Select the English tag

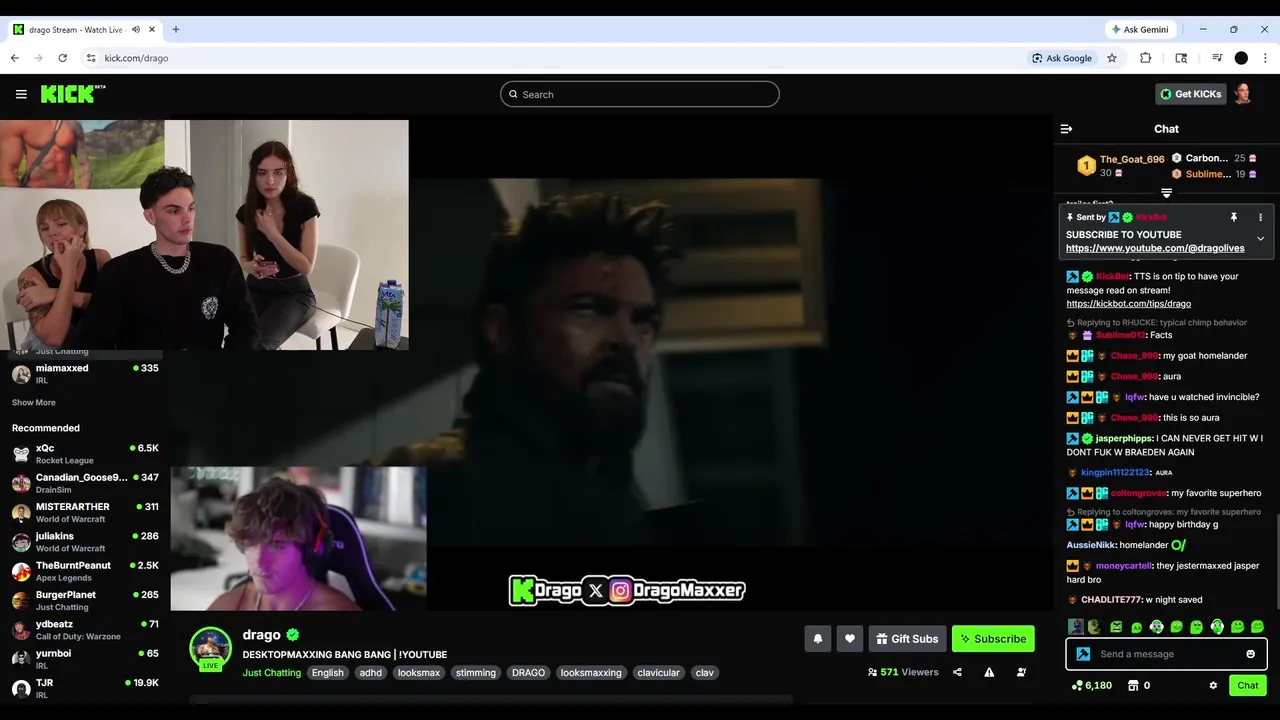327,673
